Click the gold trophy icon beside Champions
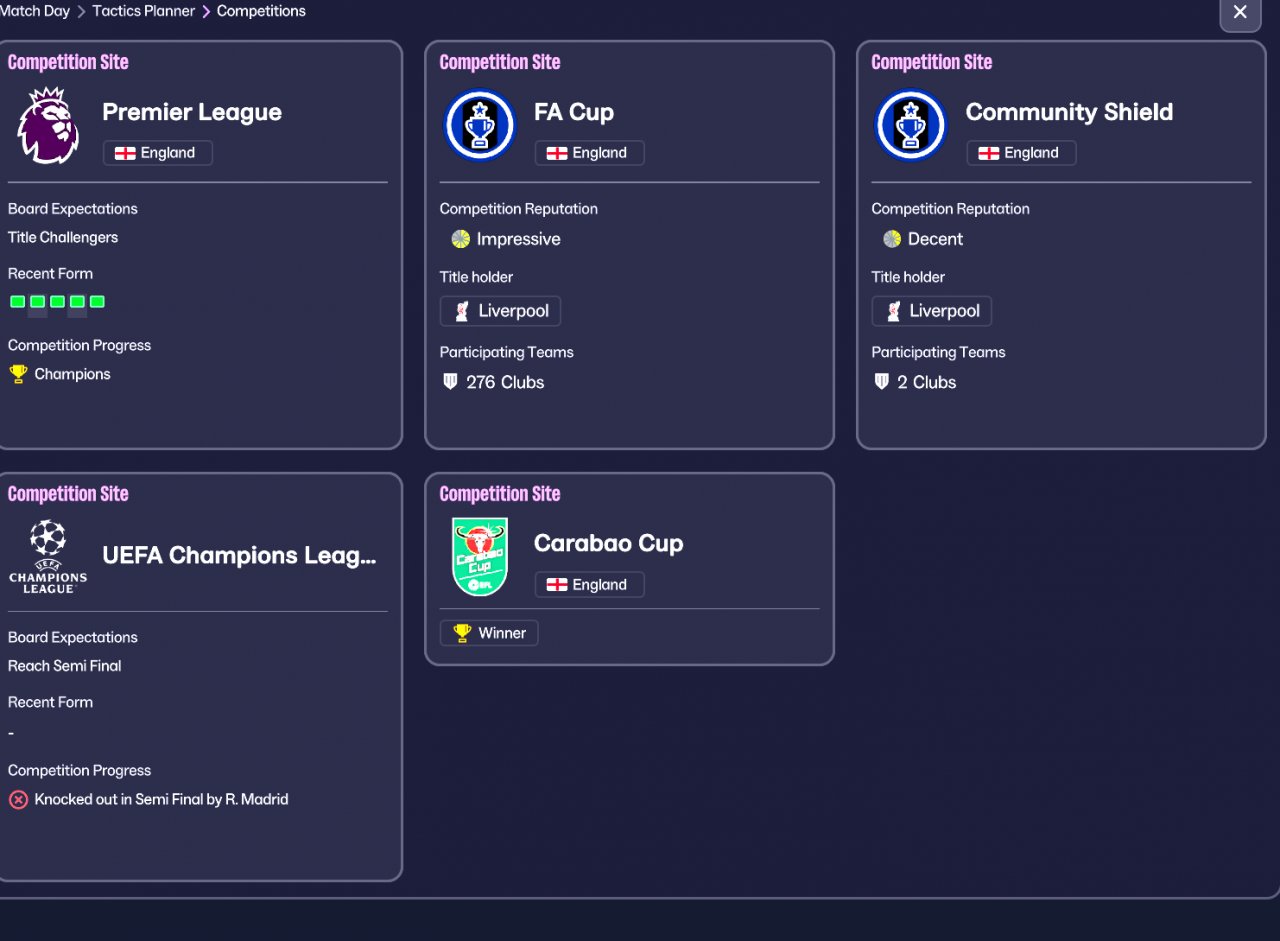Viewport: 1280px width, 941px height. (x=18, y=374)
